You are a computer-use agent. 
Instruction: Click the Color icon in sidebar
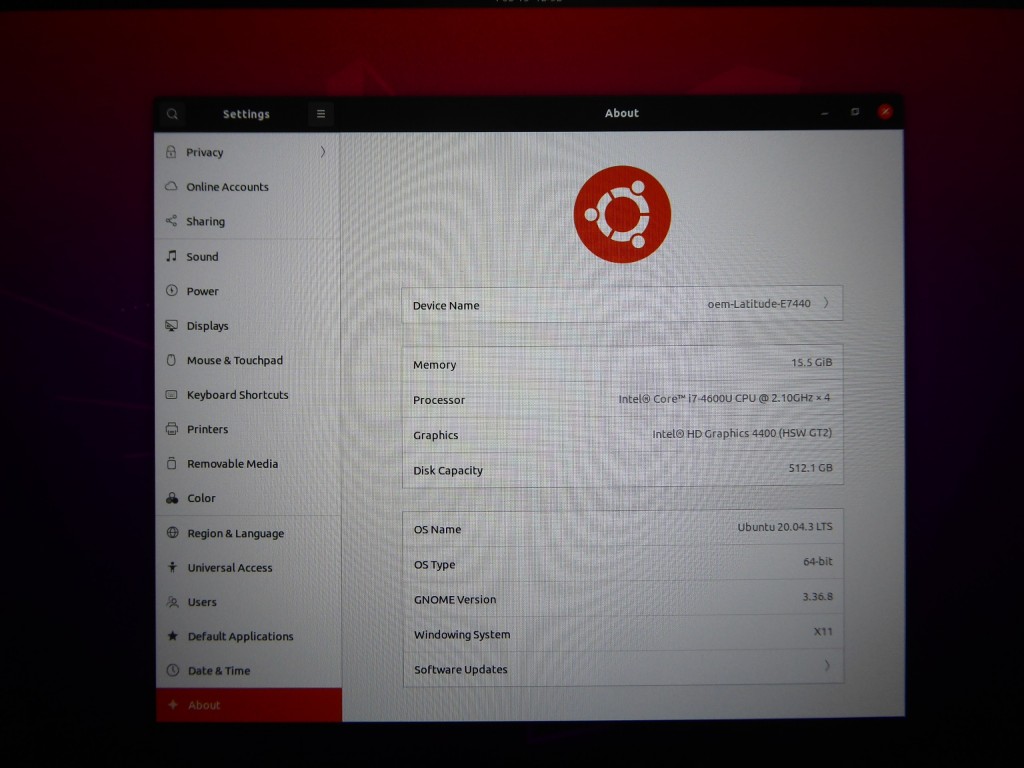(x=172, y=498)
